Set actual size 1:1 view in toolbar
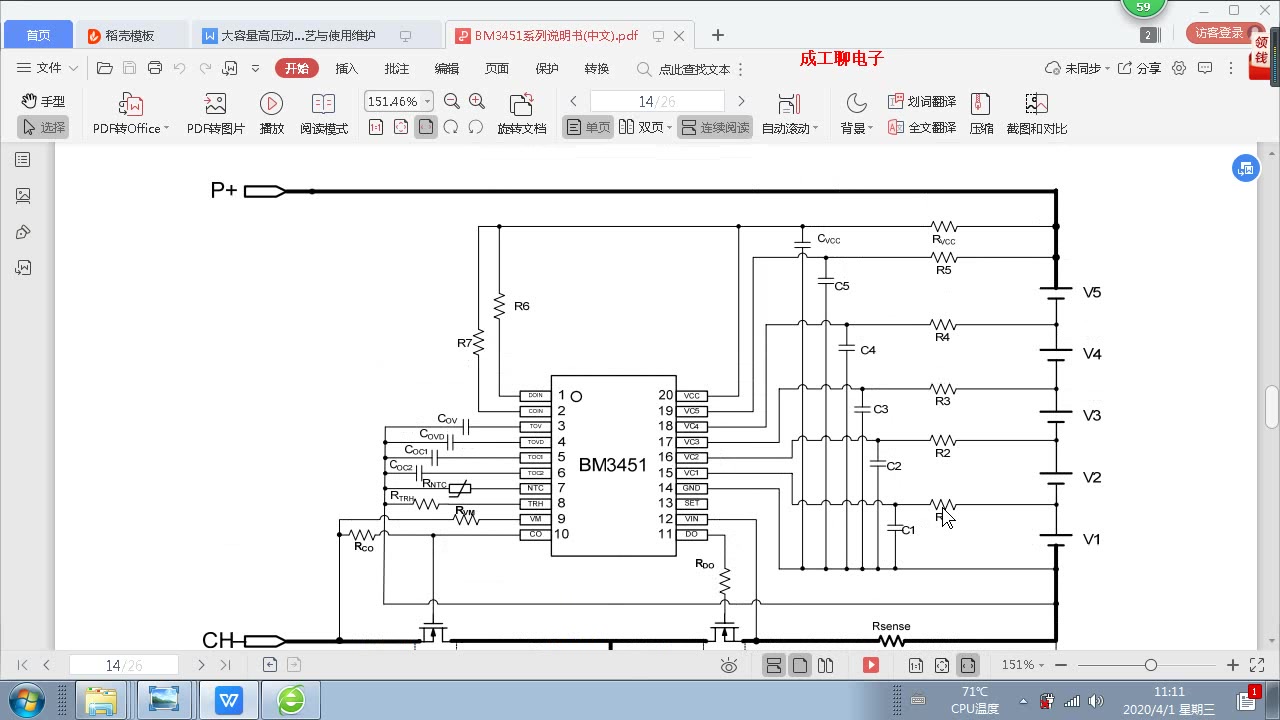This screenshot has height=720, width=1280. tap(376, 127)
